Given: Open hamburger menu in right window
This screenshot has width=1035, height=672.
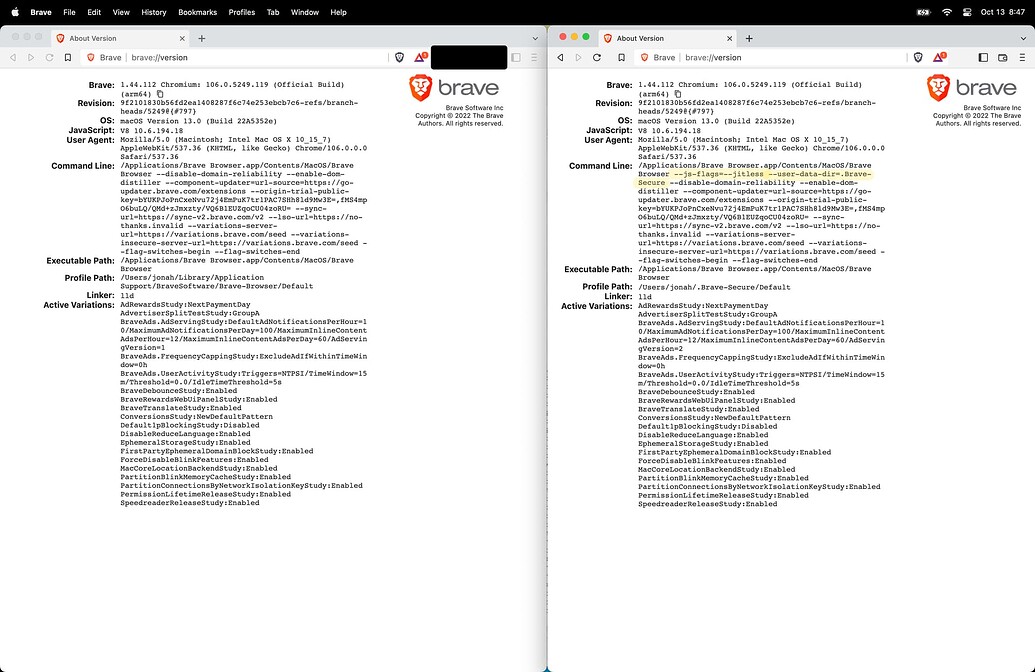Looking at the screenshot, I should [1022, 57].
